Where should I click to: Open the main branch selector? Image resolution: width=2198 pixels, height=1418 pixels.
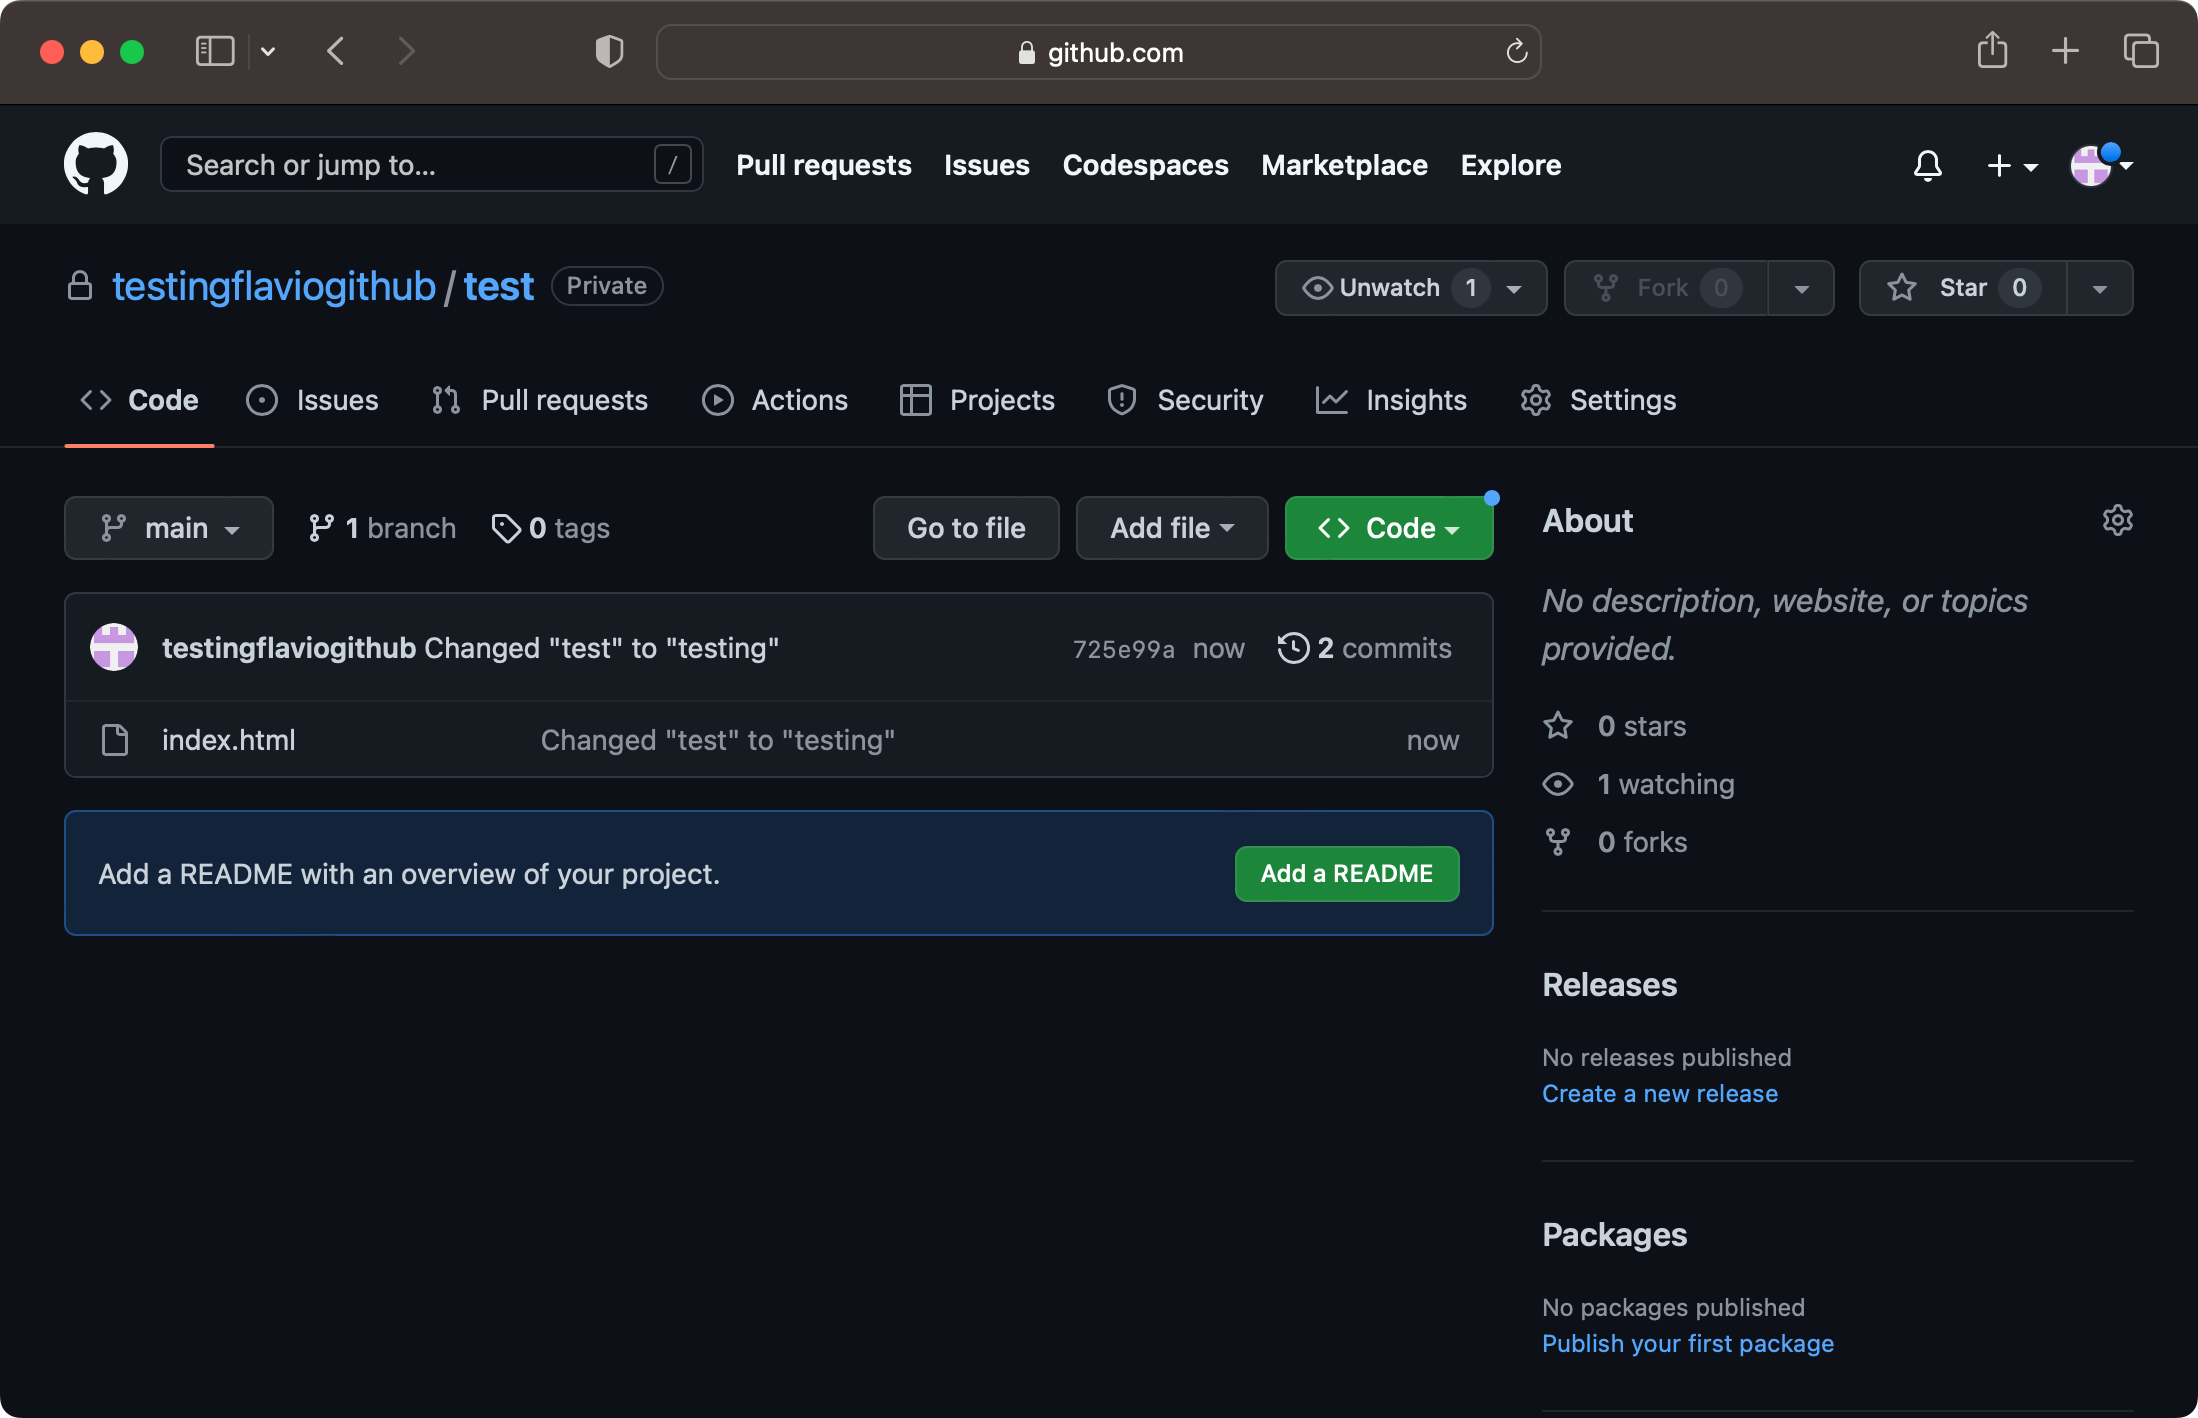pos(168,527)
